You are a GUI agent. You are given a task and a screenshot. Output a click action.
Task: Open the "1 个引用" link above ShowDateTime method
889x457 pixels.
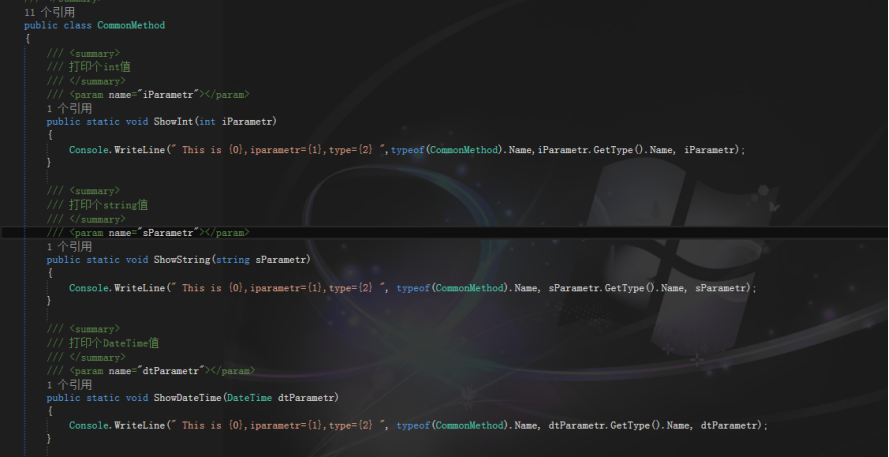click(69, 384)
